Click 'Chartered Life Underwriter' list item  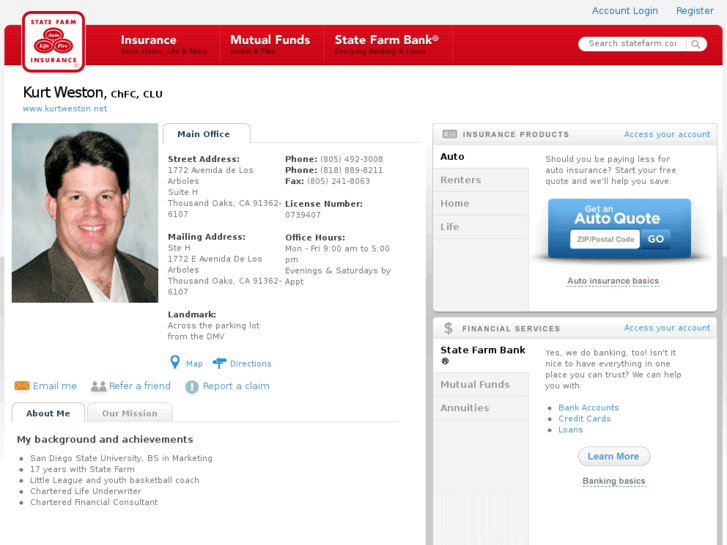pos(86,491)
